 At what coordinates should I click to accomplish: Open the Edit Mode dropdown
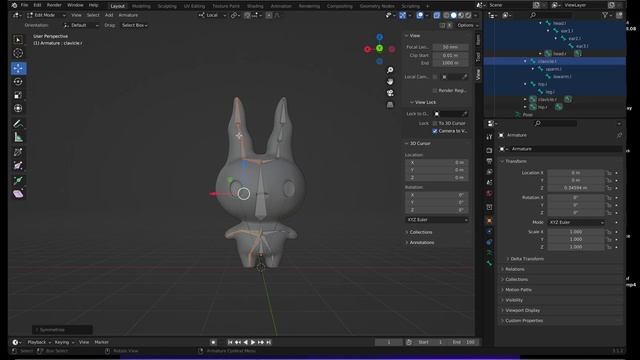coord(46,15)
